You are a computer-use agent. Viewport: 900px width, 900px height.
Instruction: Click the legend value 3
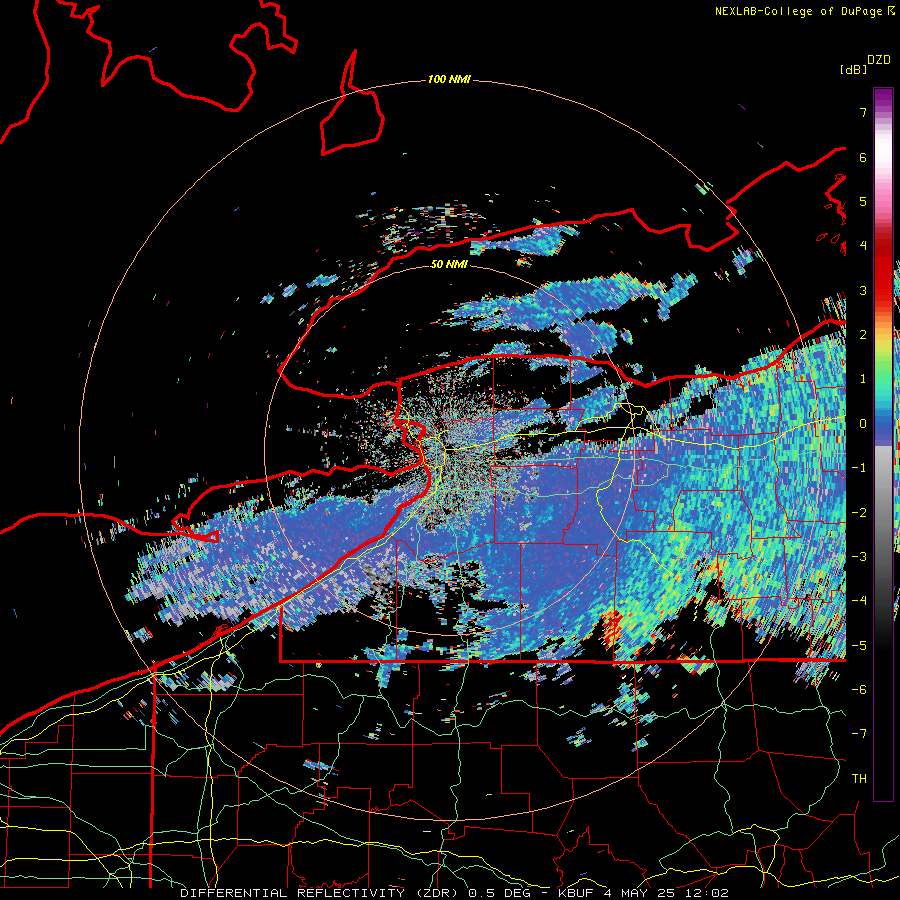[x=863, y=290]
